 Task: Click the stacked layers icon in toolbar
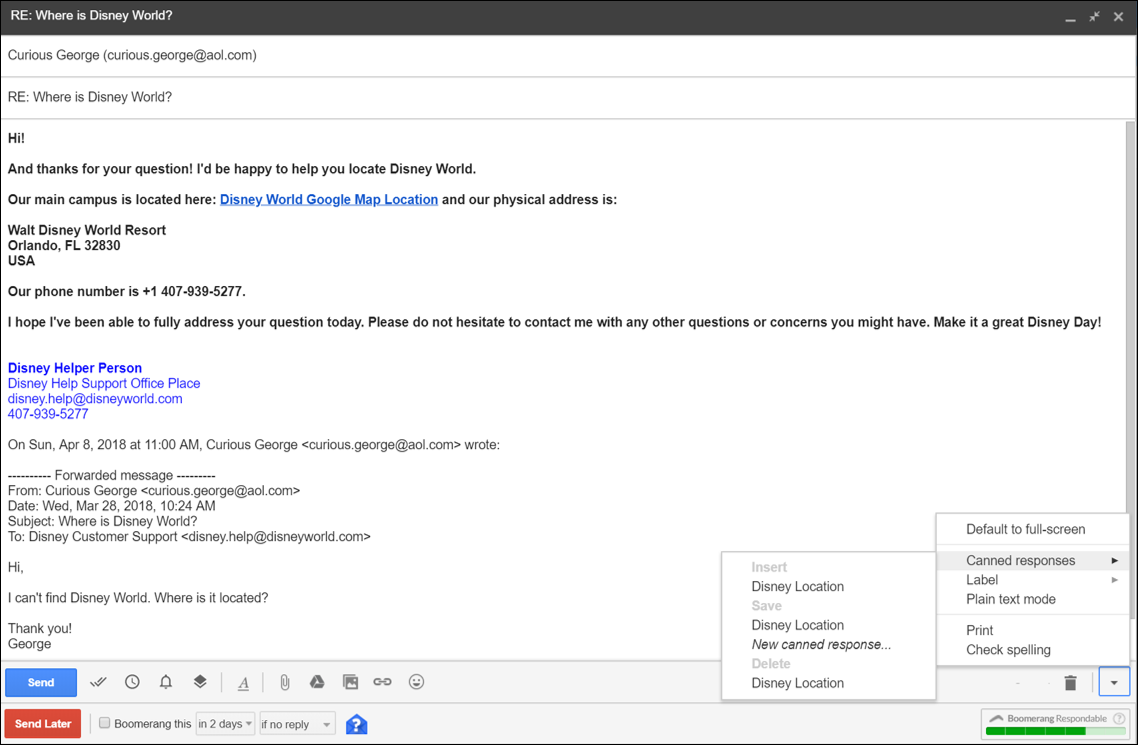[200, 682]
